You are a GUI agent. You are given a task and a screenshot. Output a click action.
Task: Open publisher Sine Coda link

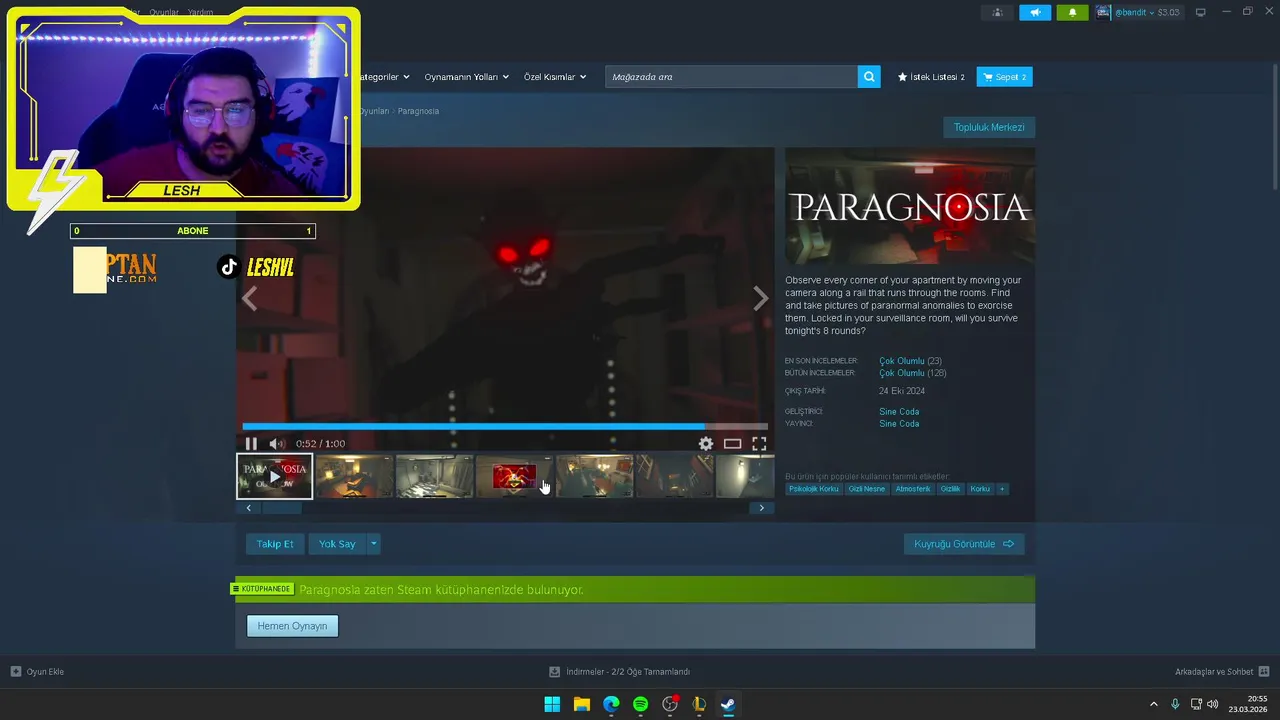tap(899, 424)
